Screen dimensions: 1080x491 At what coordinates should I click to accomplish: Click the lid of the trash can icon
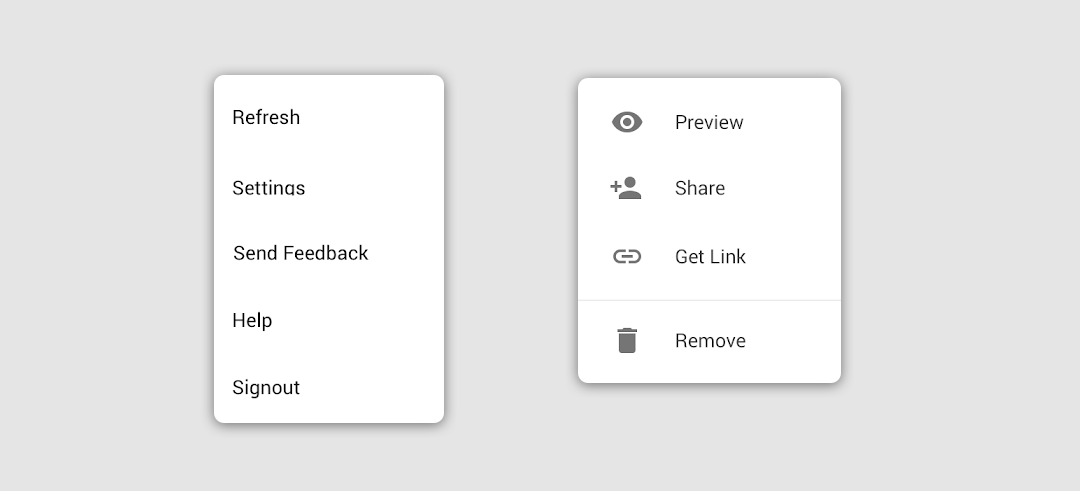pyautogui.click(x=627, y=330)
